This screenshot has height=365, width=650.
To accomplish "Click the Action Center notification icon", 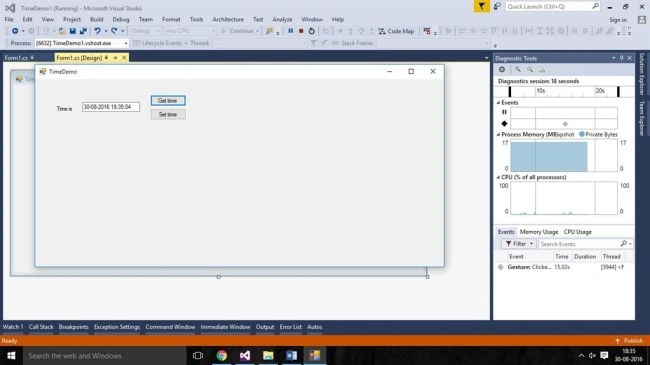I will tap(604, 355).
